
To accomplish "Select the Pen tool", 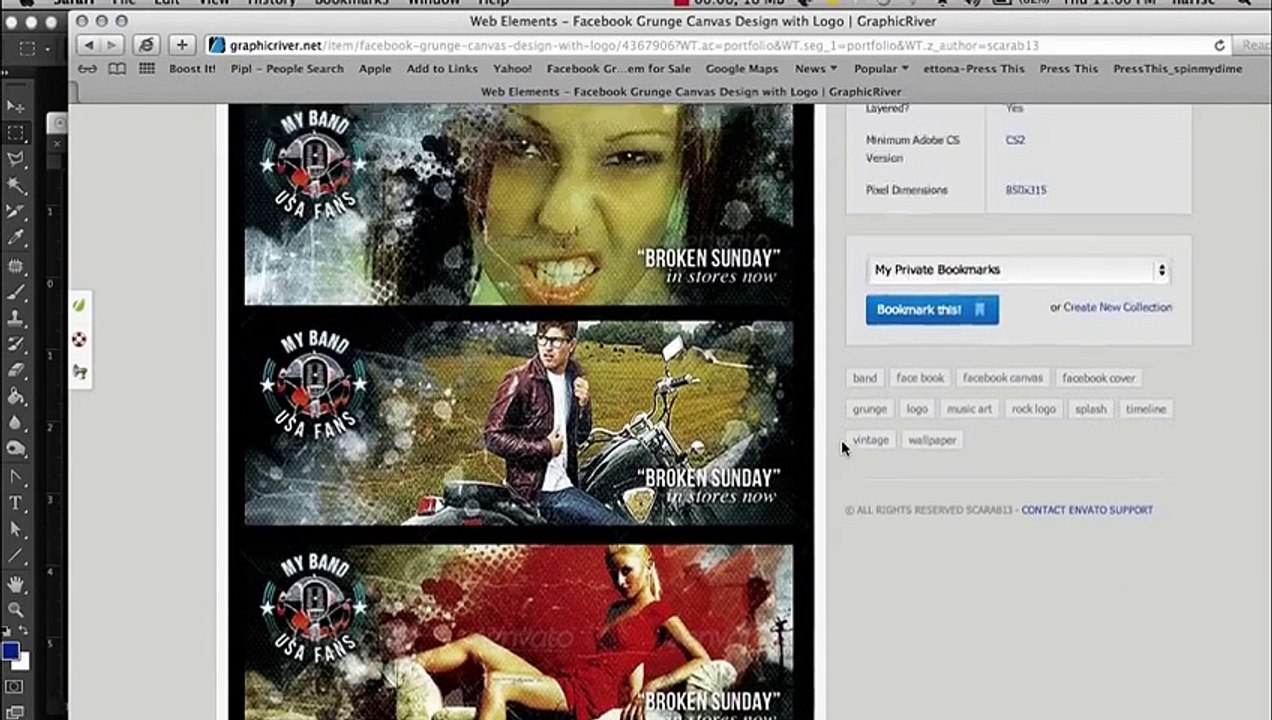I will pos(15,476).
